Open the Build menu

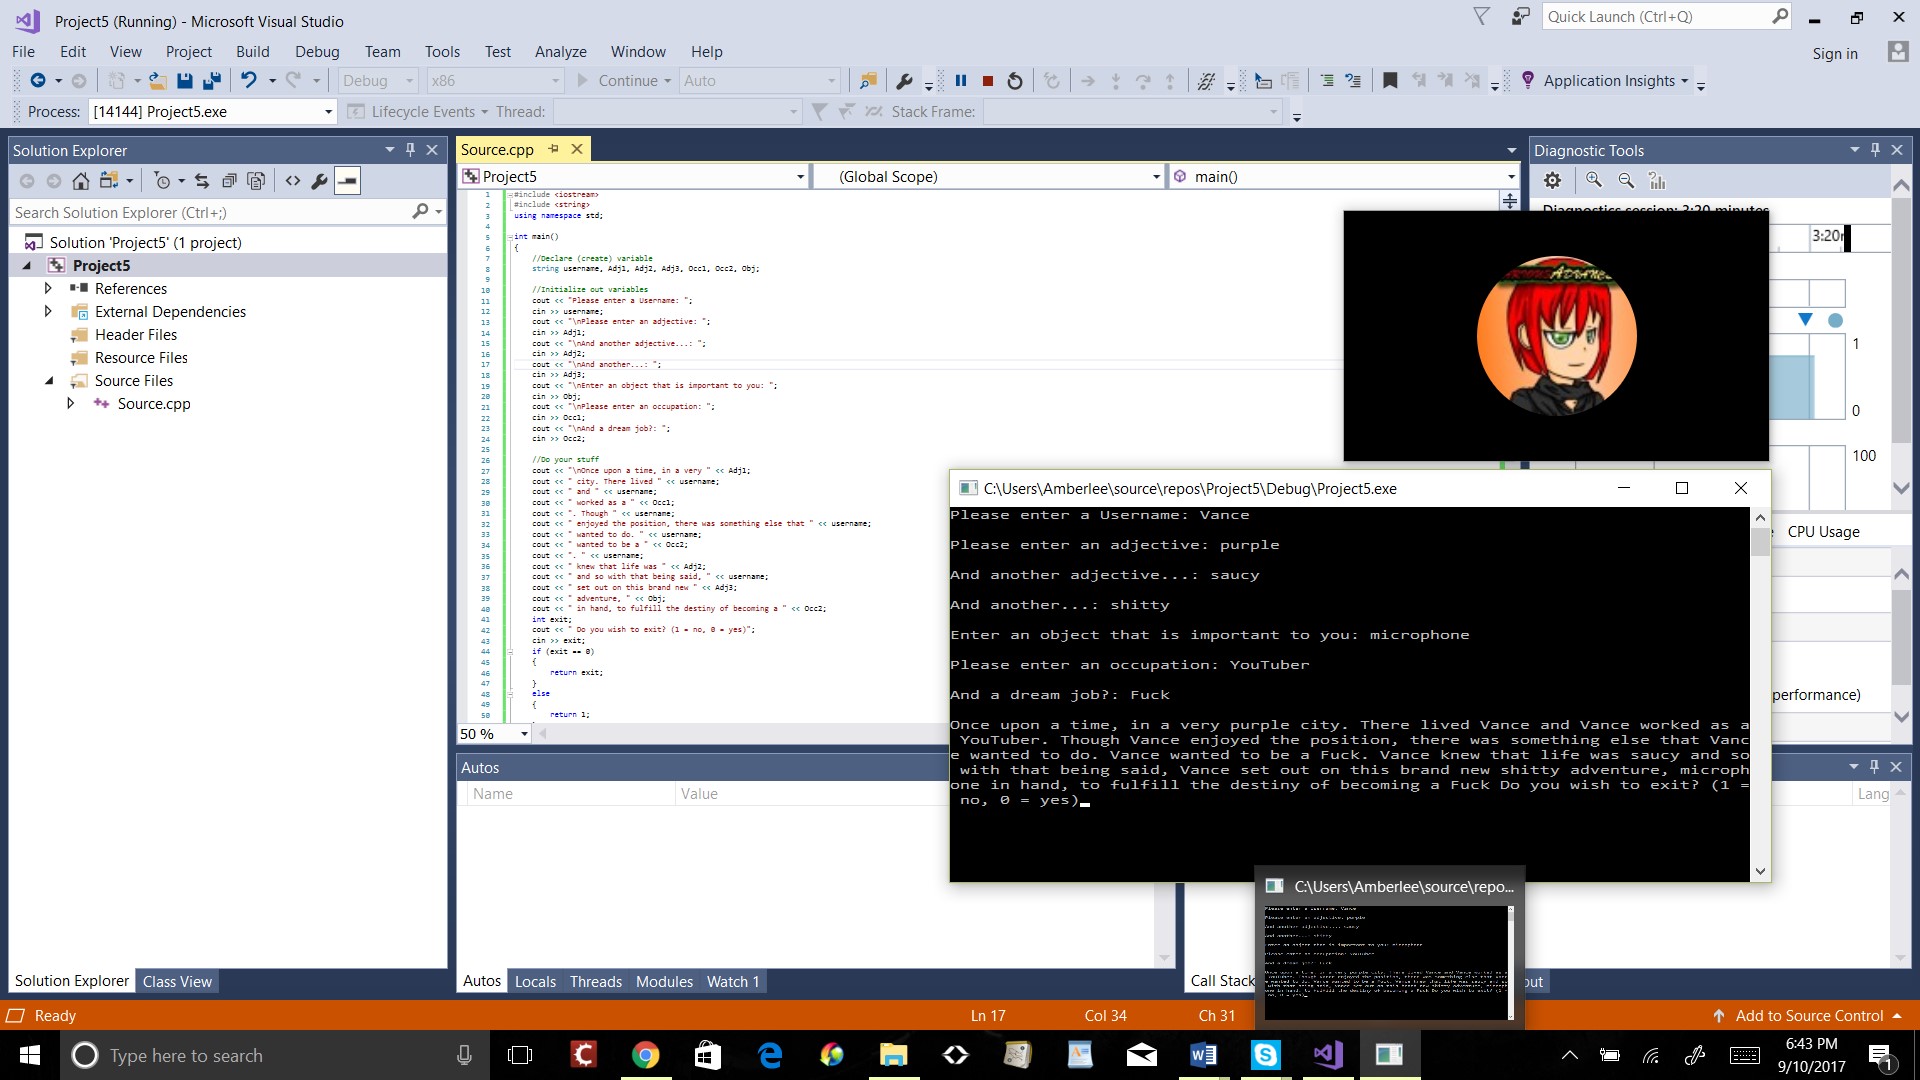pos(252,52)
